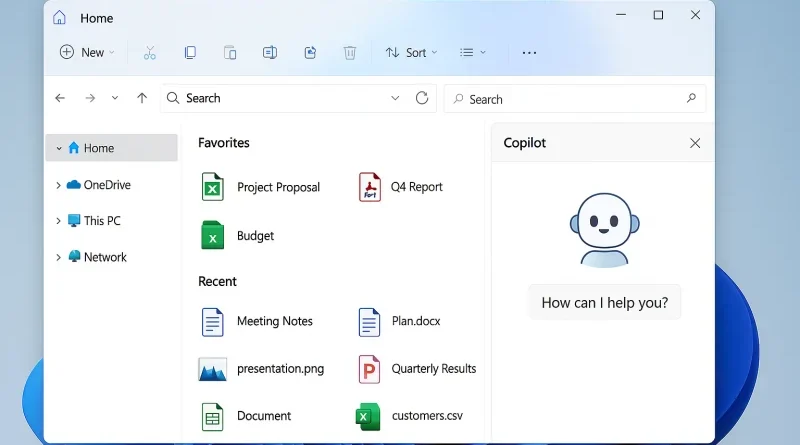
Task: Open the Meeting Notes document icon
Action: (x=212, y=322)
